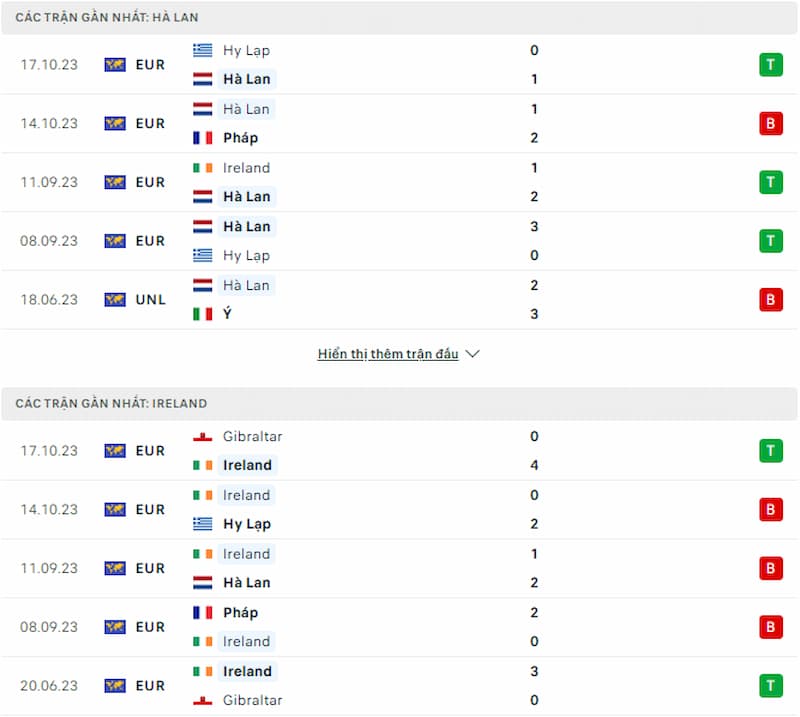Screen dimensions: 800x717
Task: Click Netherlands flag in Ireland's 11.09.23 match
Action: 203,582
